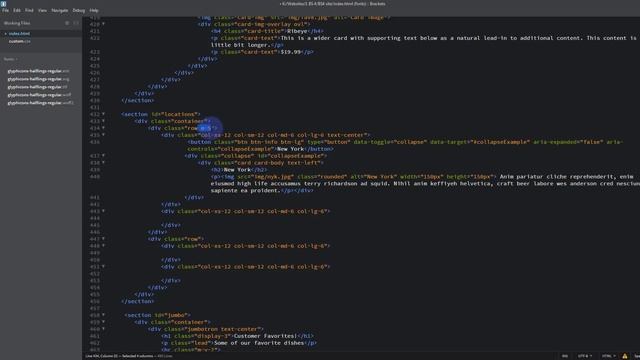Click the Brackets app icon in title bar
The height and width of the screenshot is (360, 640).
click(x=4, y=3)
